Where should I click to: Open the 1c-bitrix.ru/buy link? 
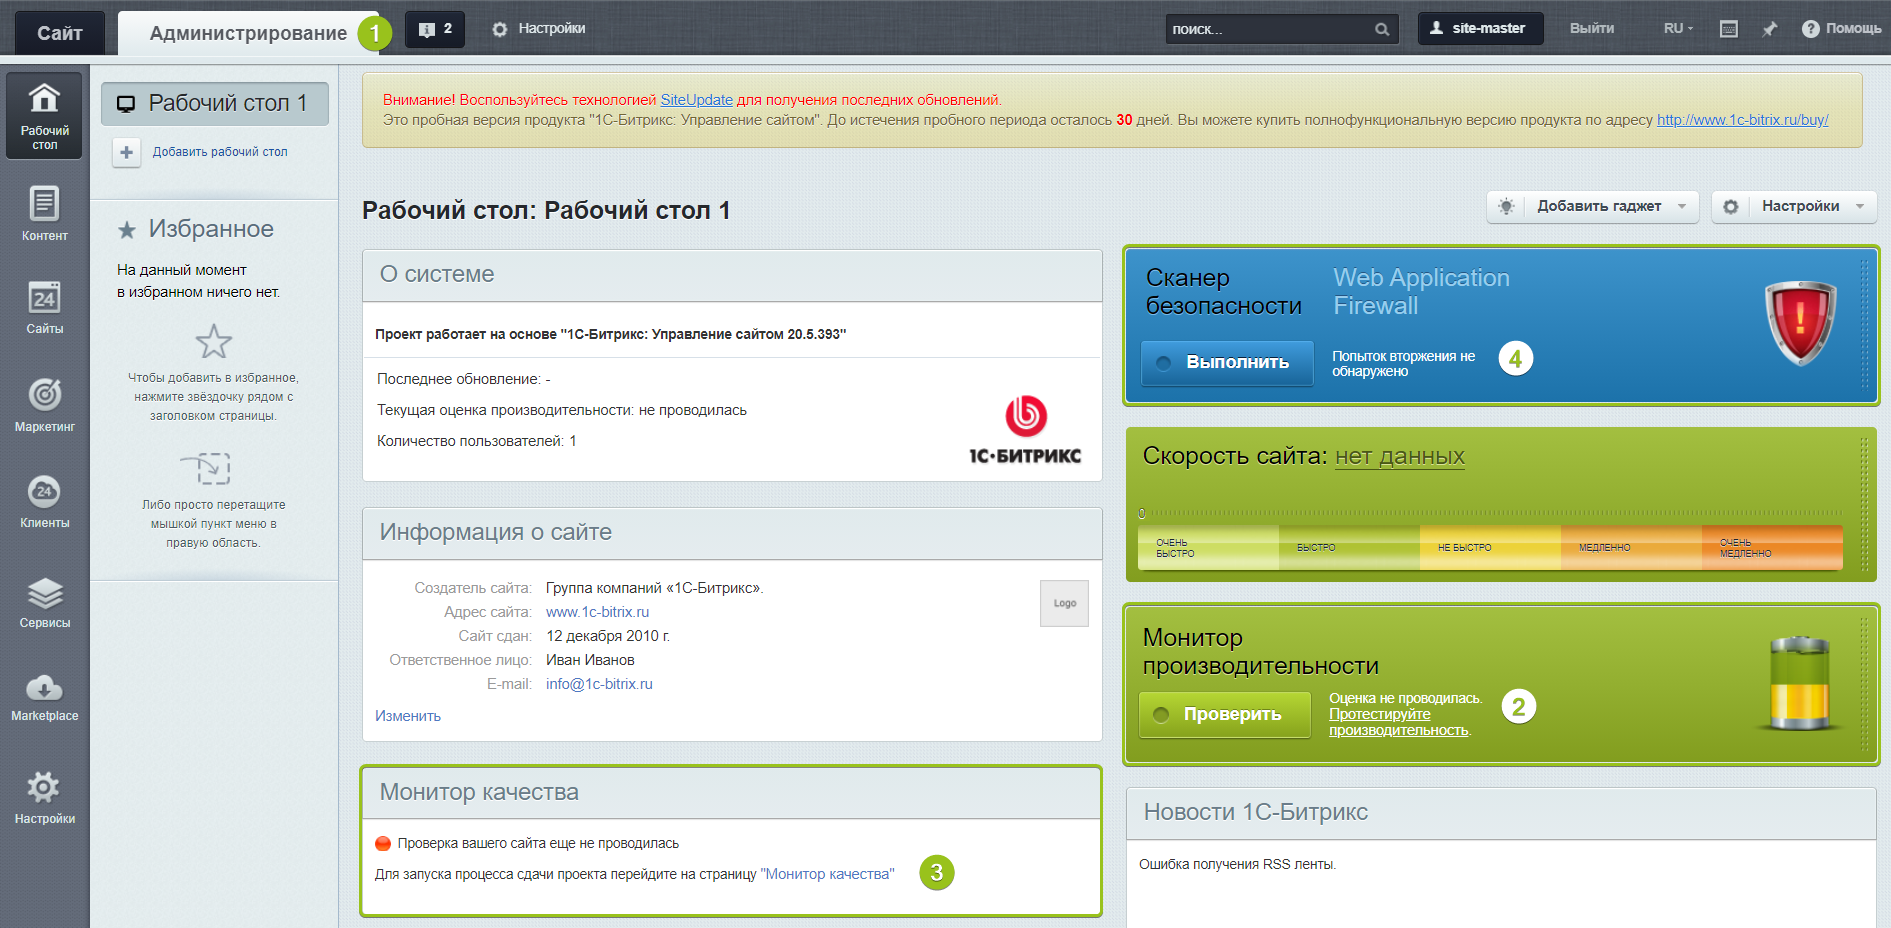1742,120
